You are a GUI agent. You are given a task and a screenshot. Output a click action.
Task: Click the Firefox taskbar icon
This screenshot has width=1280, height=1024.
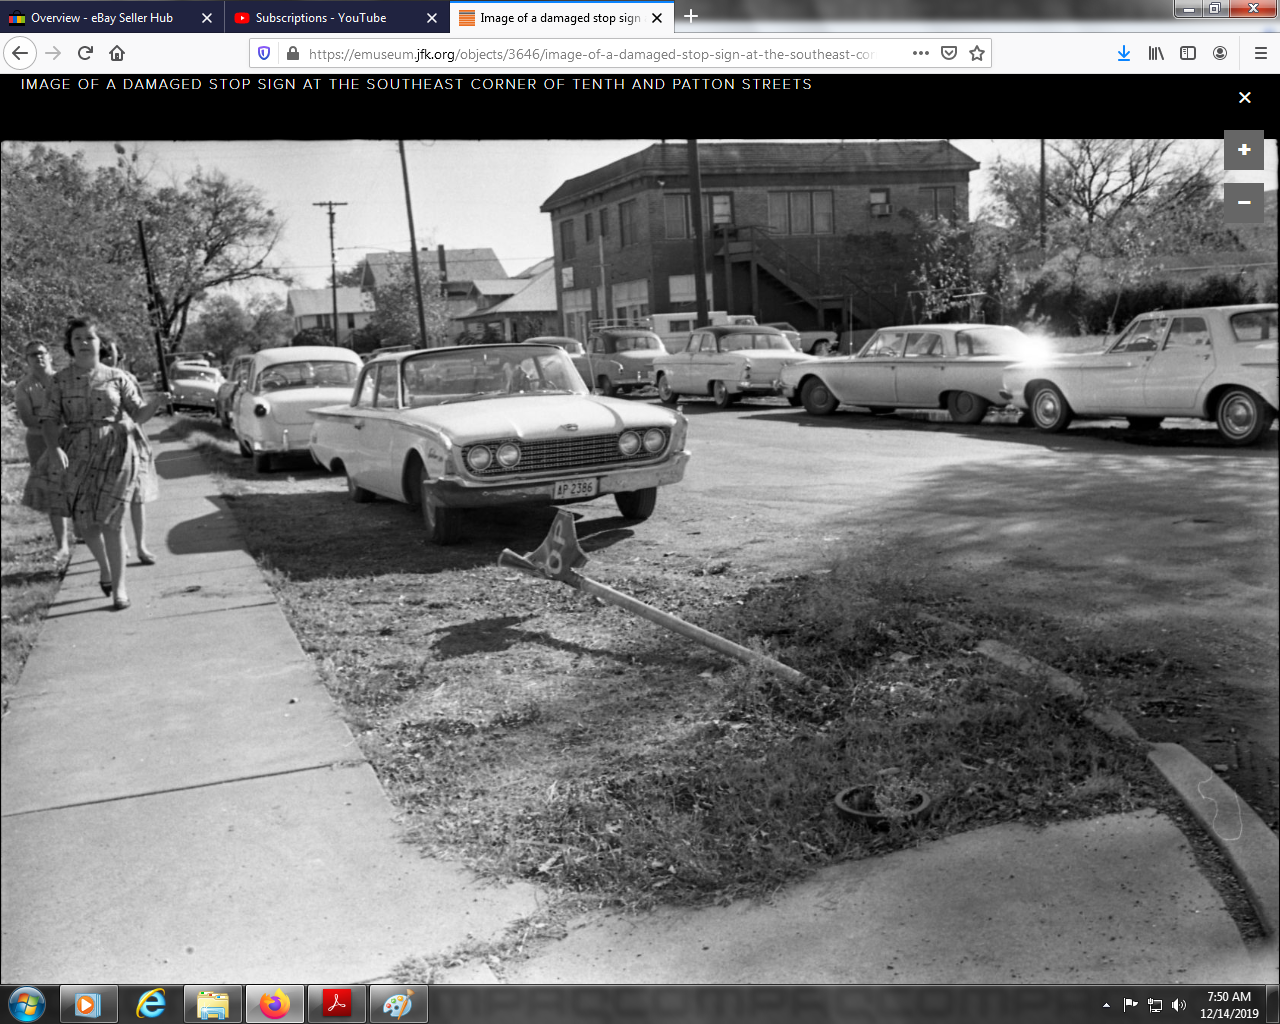pyautogui.click(x=274, y=1004)
